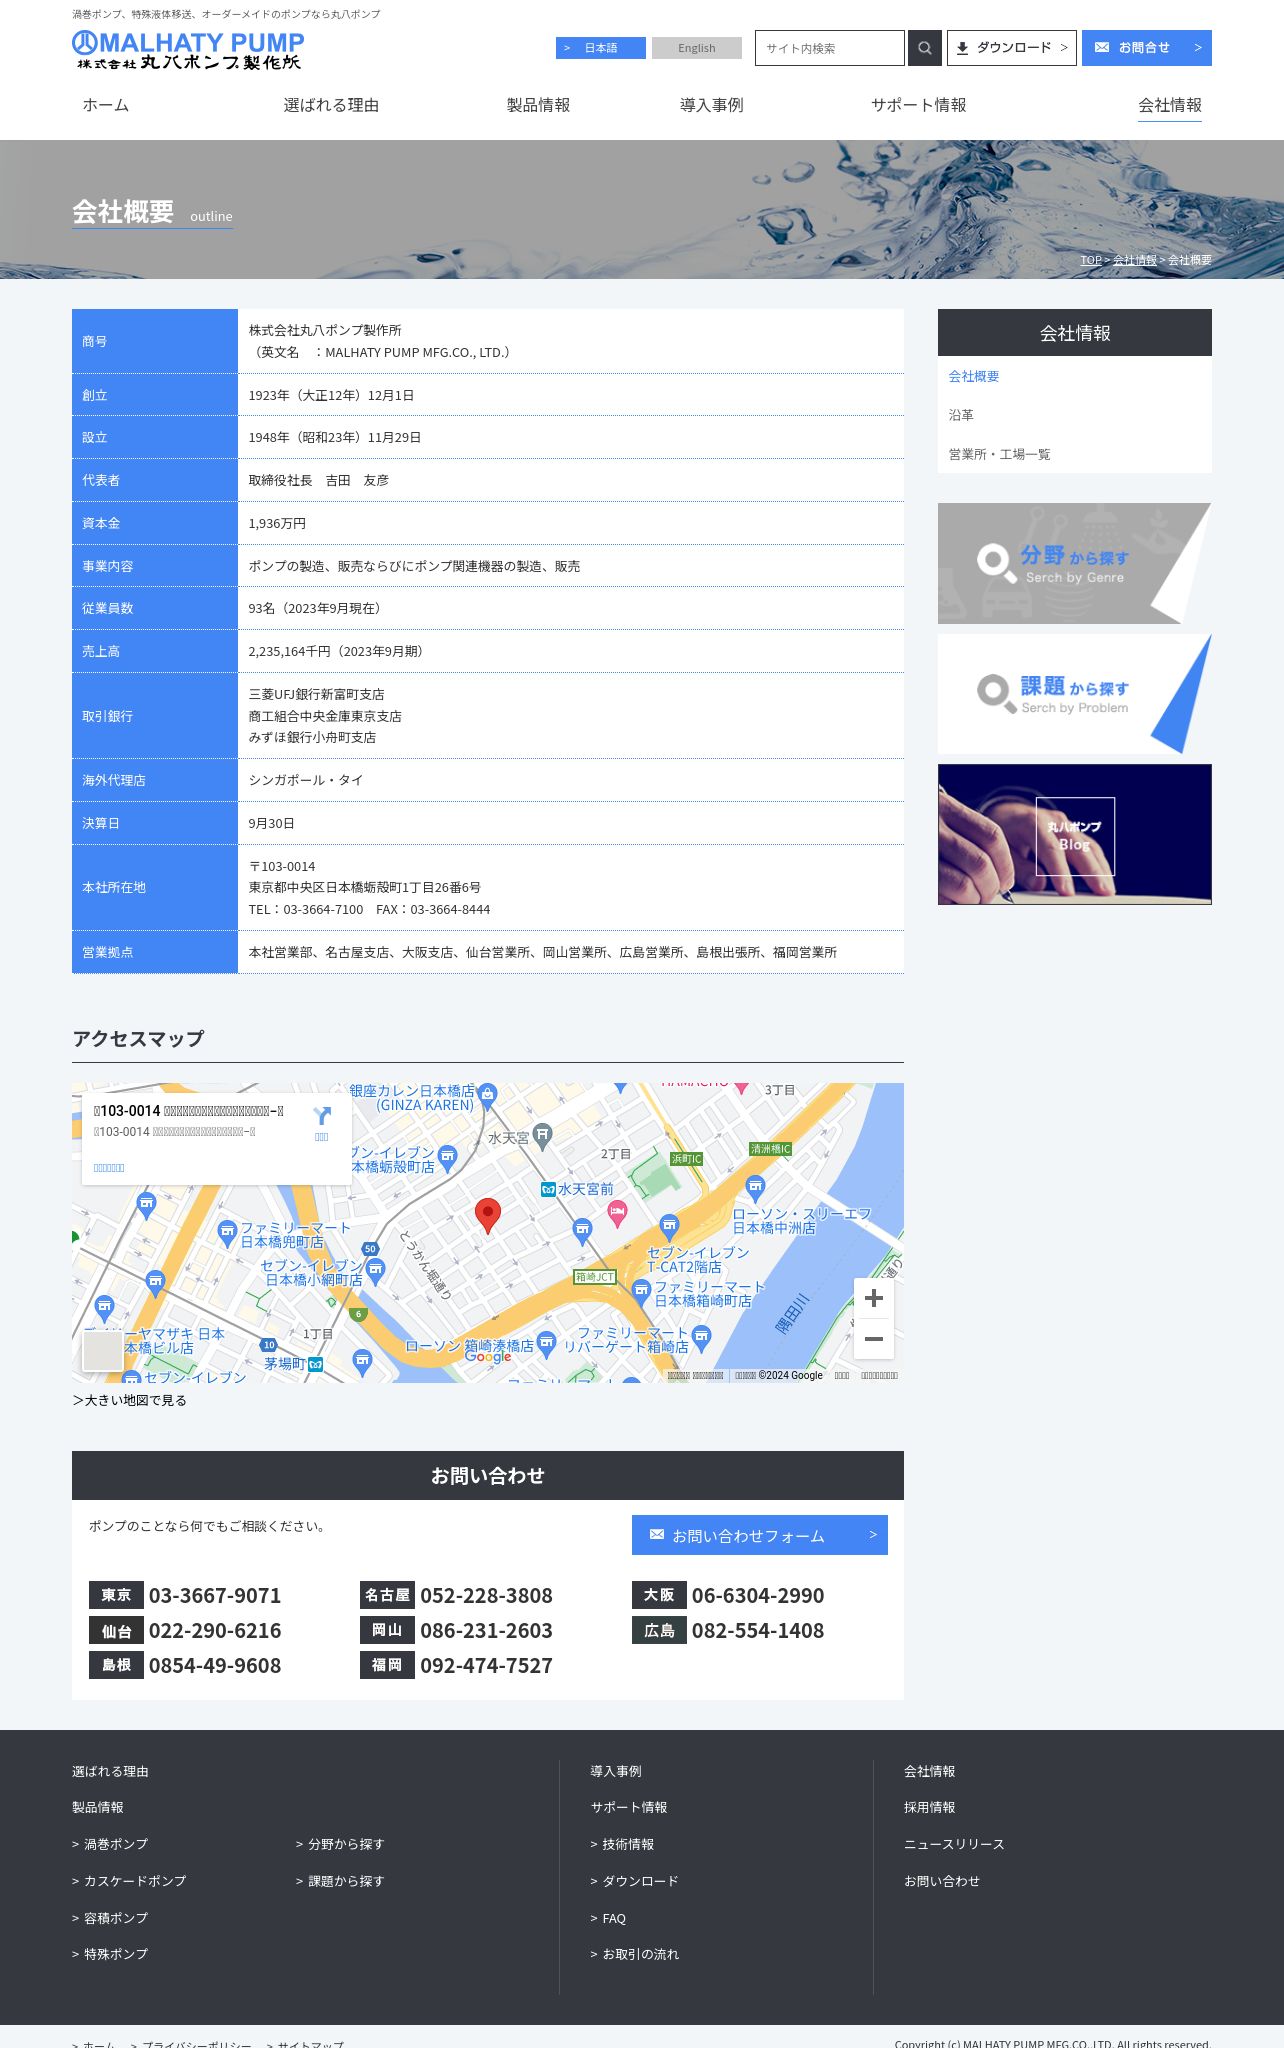Click the Google logo on the map
This screenshot has height=2048, width=1284.
[488, 1357]
